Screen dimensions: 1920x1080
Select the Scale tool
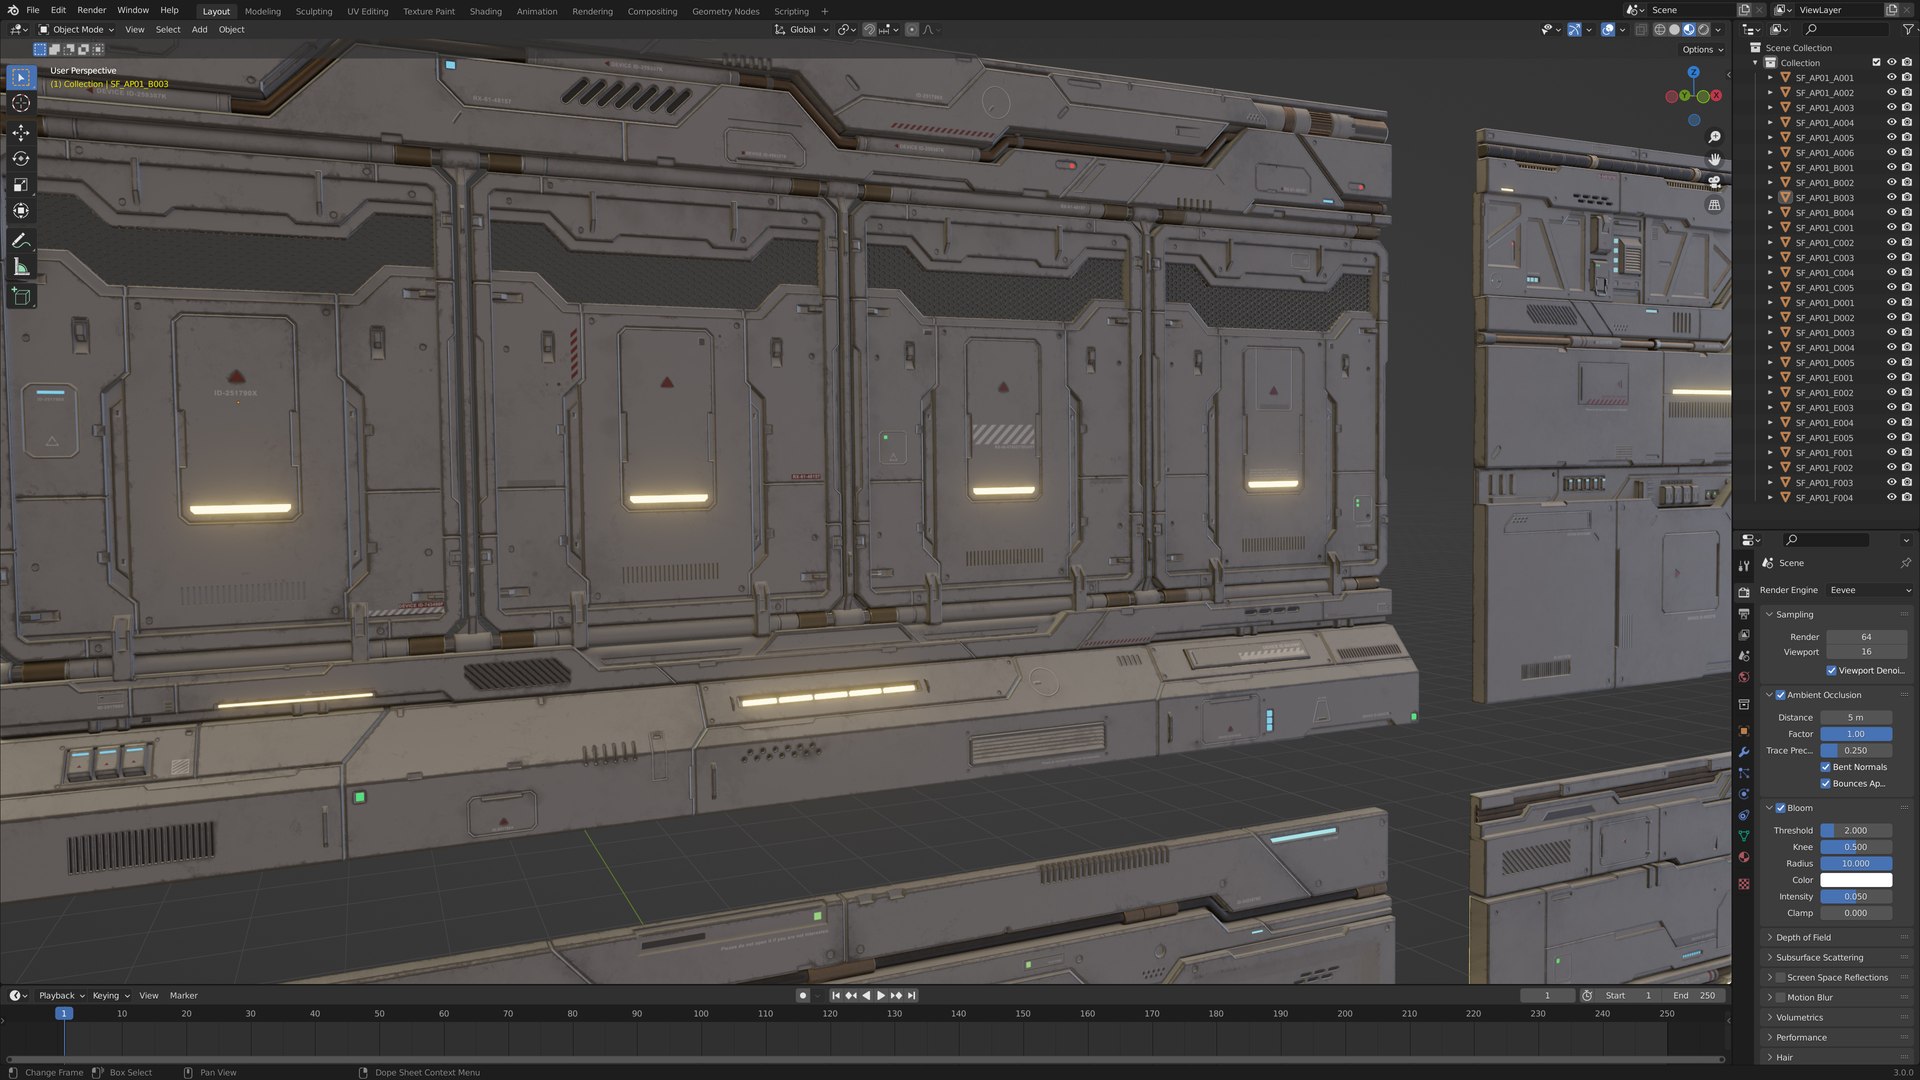21,185
